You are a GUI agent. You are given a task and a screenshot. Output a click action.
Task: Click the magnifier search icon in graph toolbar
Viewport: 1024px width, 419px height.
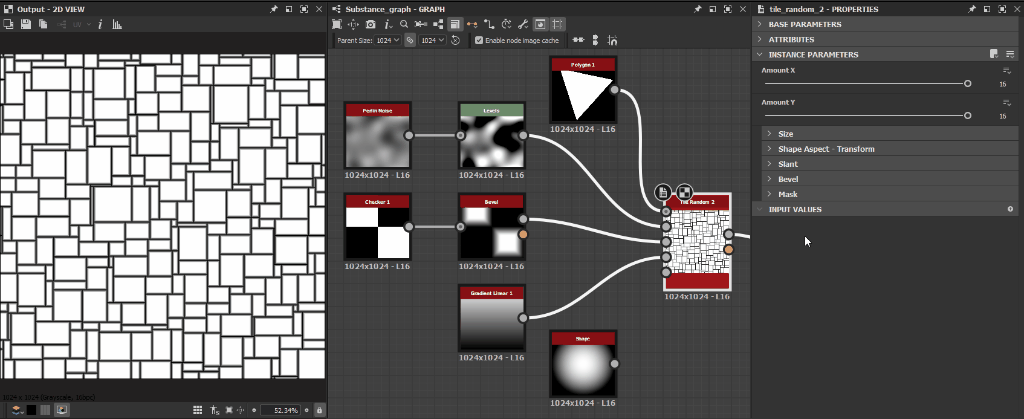404,24
